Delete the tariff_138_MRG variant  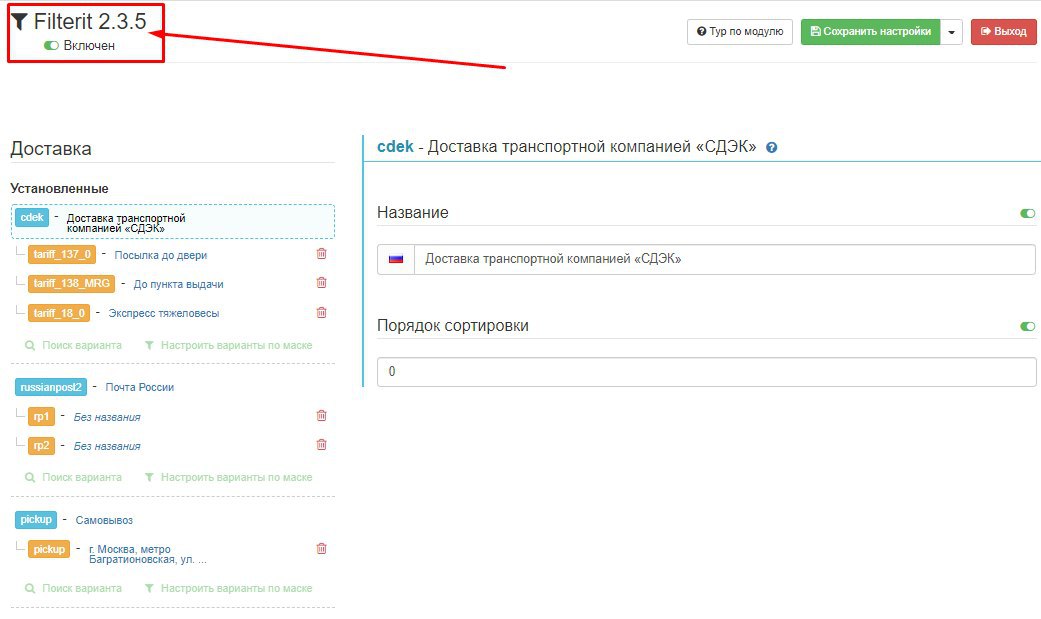point(321,283)
